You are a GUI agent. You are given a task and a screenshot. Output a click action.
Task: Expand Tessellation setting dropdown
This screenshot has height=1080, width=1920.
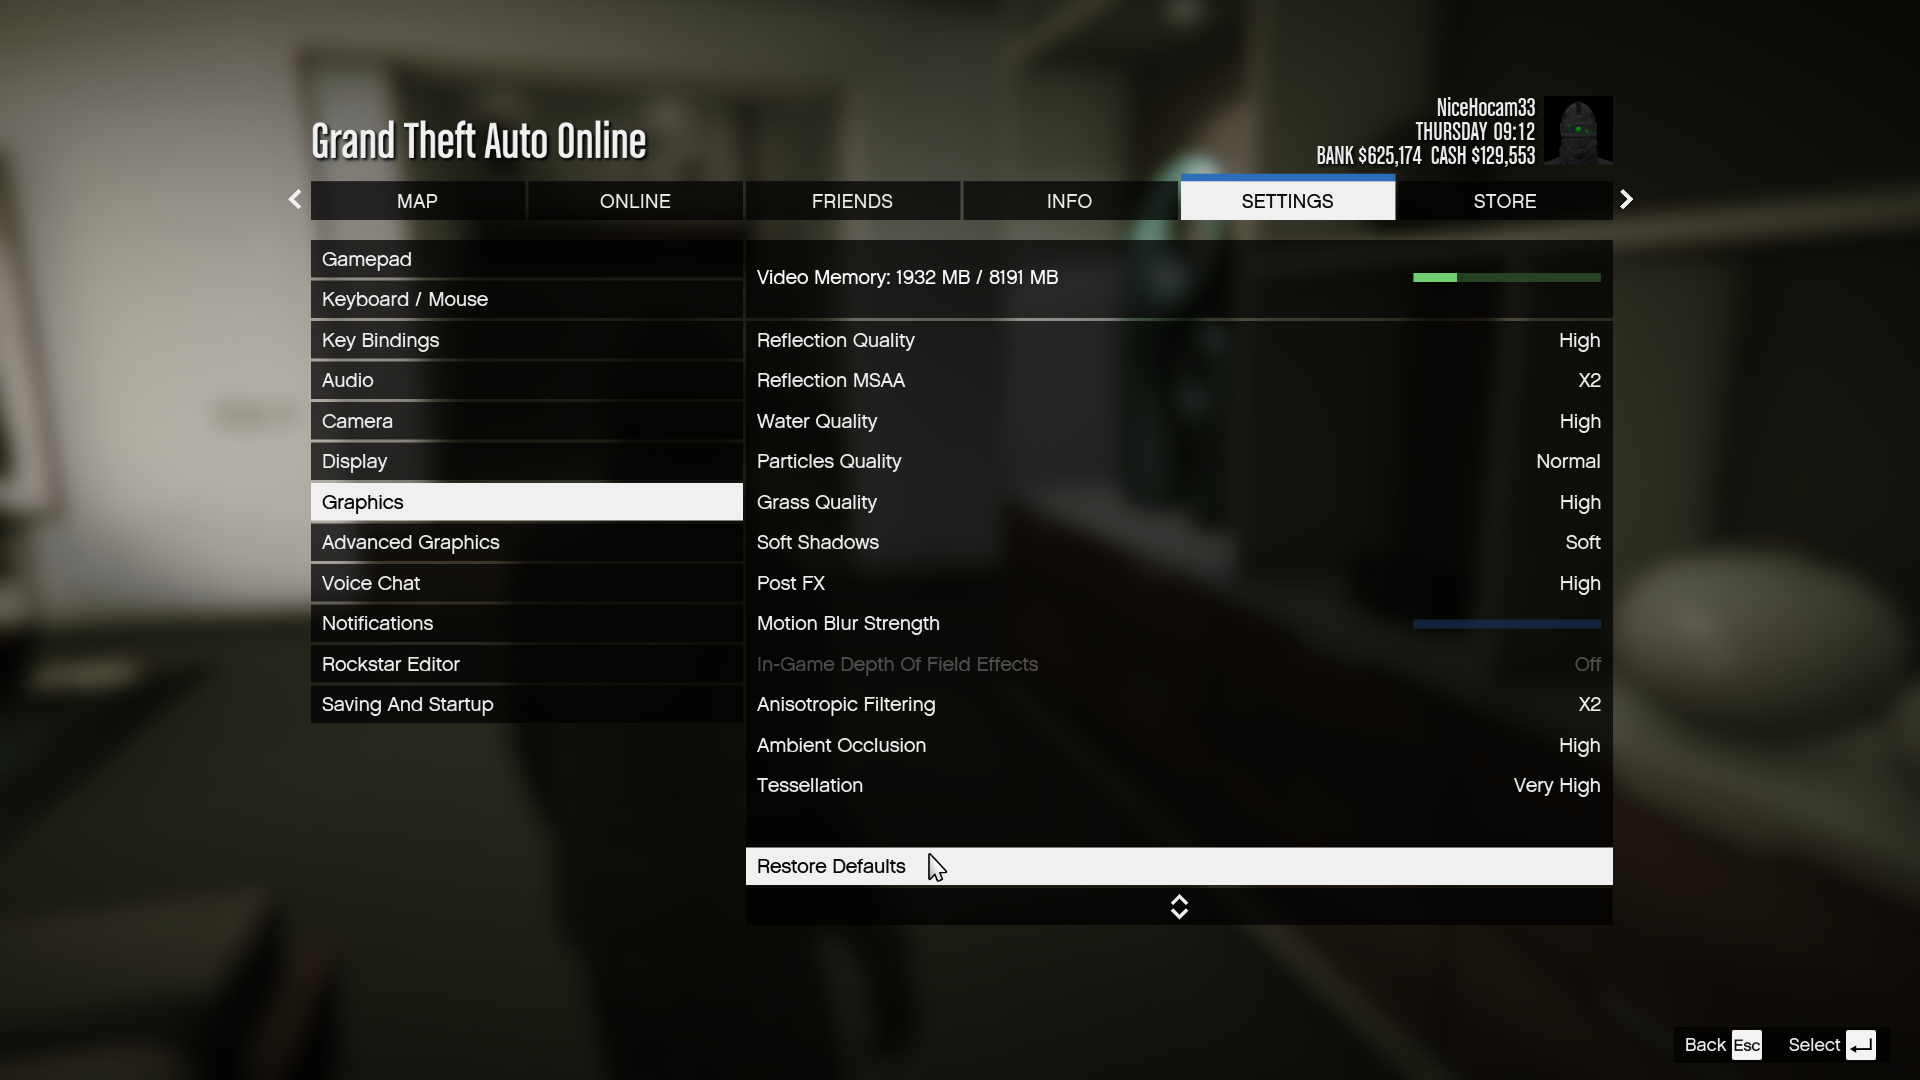click(1556, 785)
